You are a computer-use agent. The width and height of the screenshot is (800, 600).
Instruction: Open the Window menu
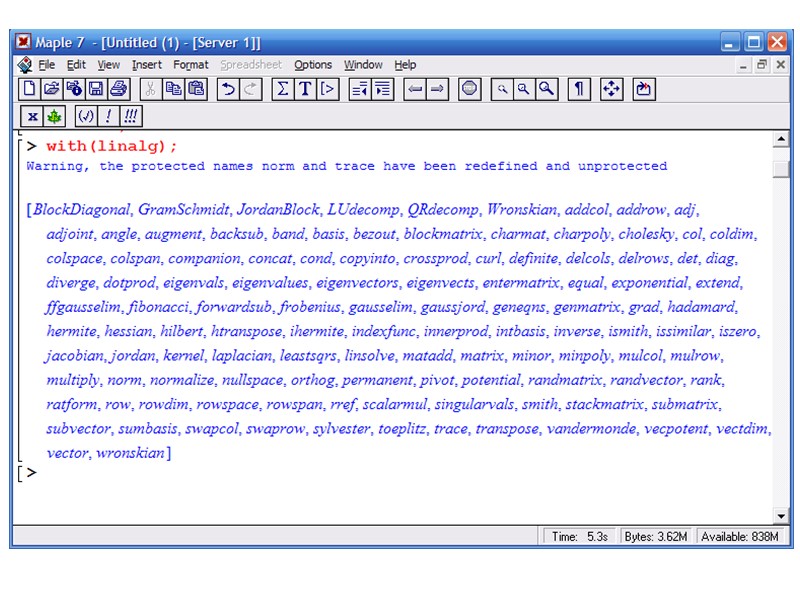click(363, 65)
